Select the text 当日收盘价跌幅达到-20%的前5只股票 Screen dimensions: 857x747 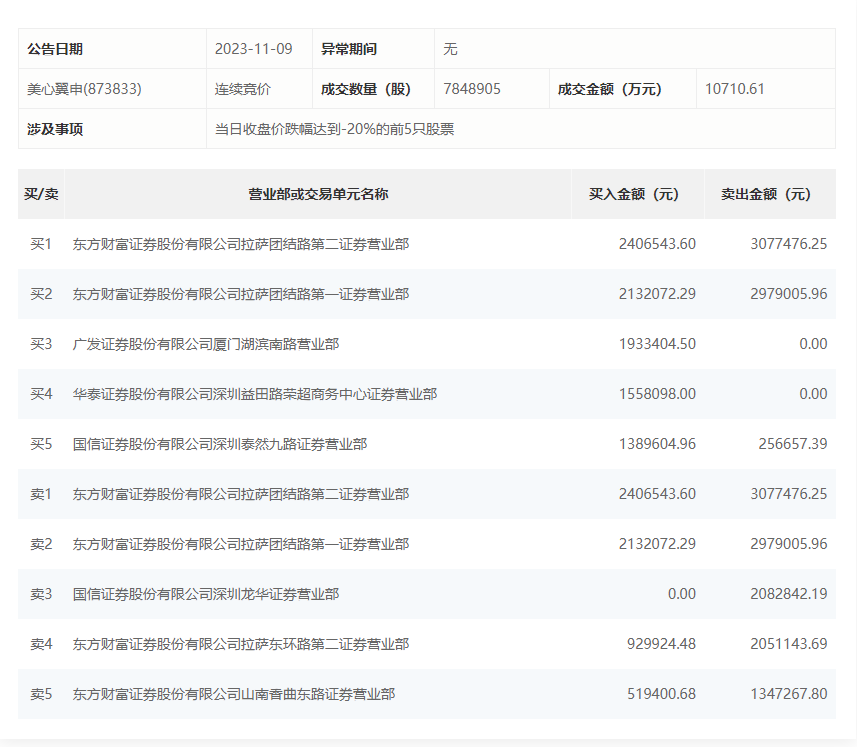click(x=334, y=129)
